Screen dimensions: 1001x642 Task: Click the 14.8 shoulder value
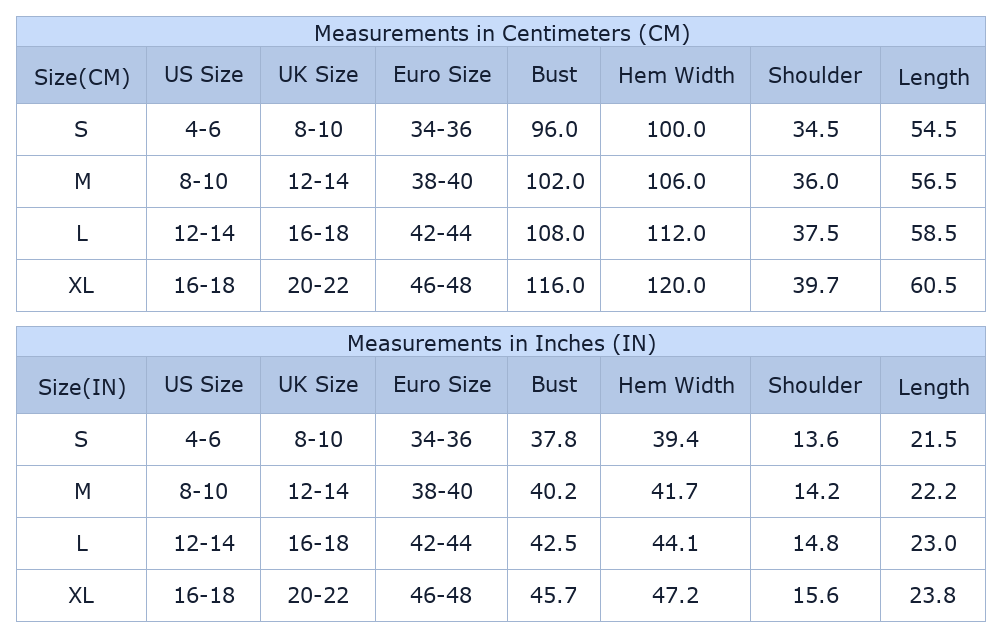(x=815, y=544)
